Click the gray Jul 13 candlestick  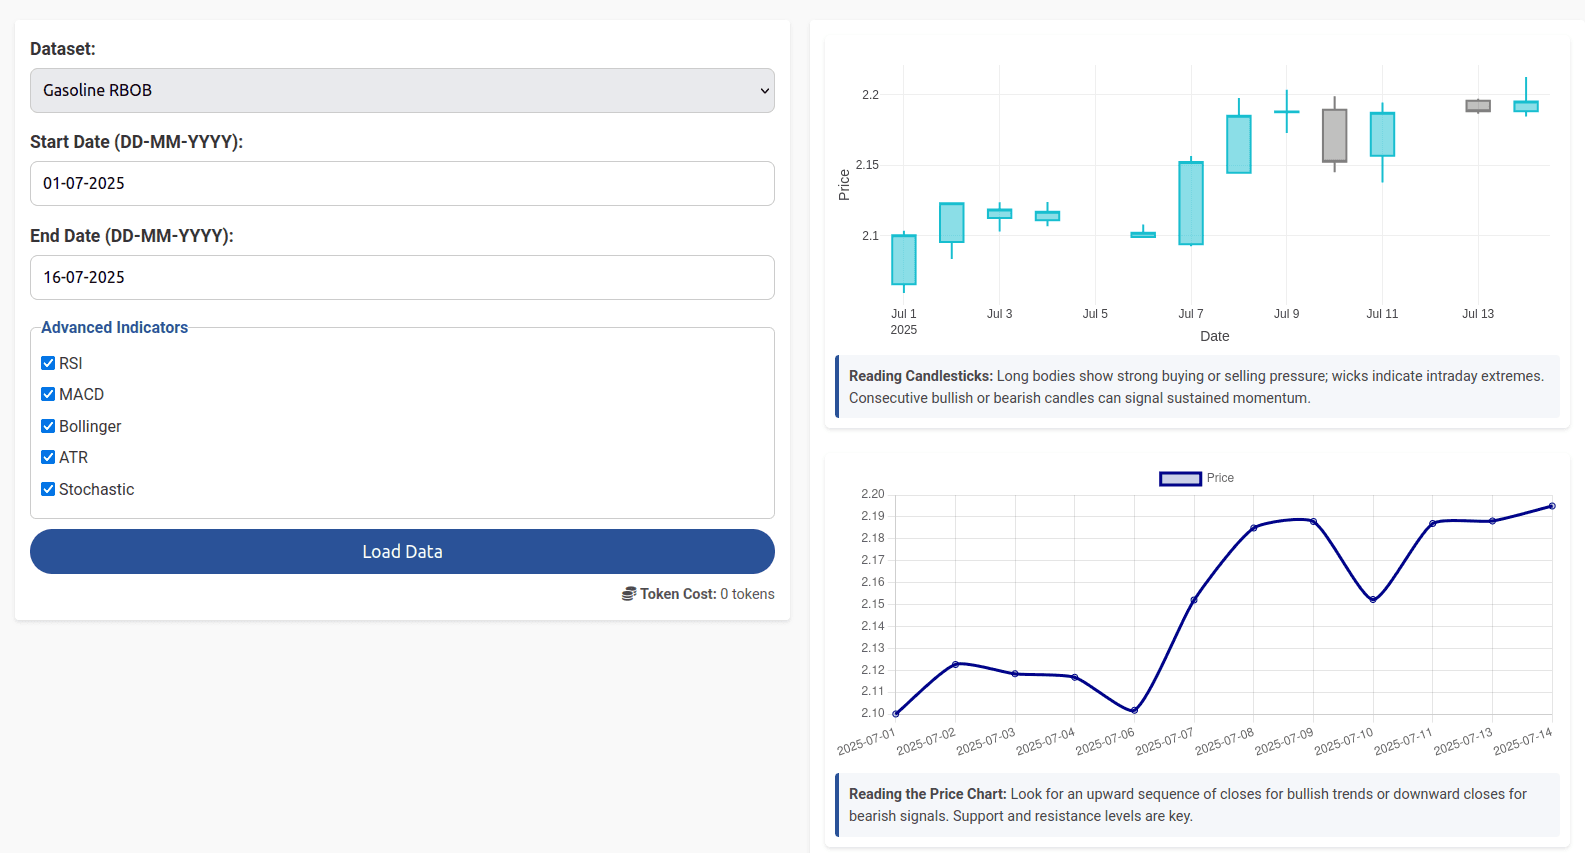point(1478,106)
